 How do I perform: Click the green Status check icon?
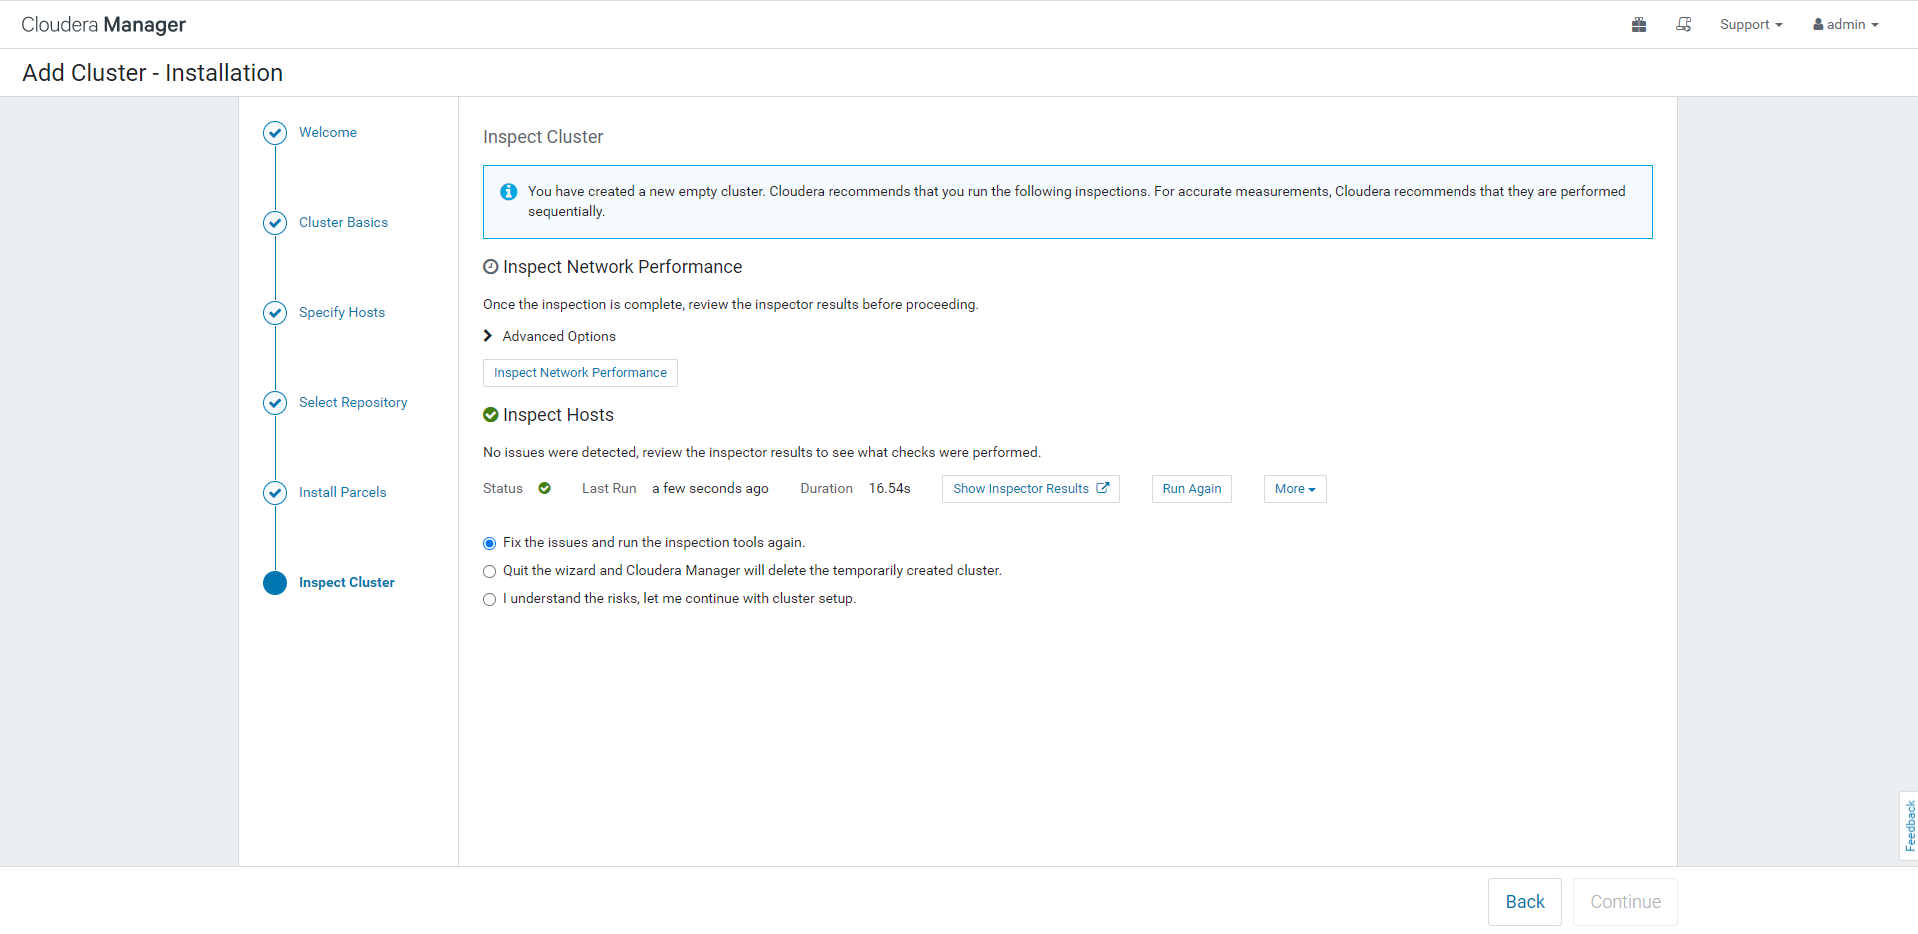[544, 489]
